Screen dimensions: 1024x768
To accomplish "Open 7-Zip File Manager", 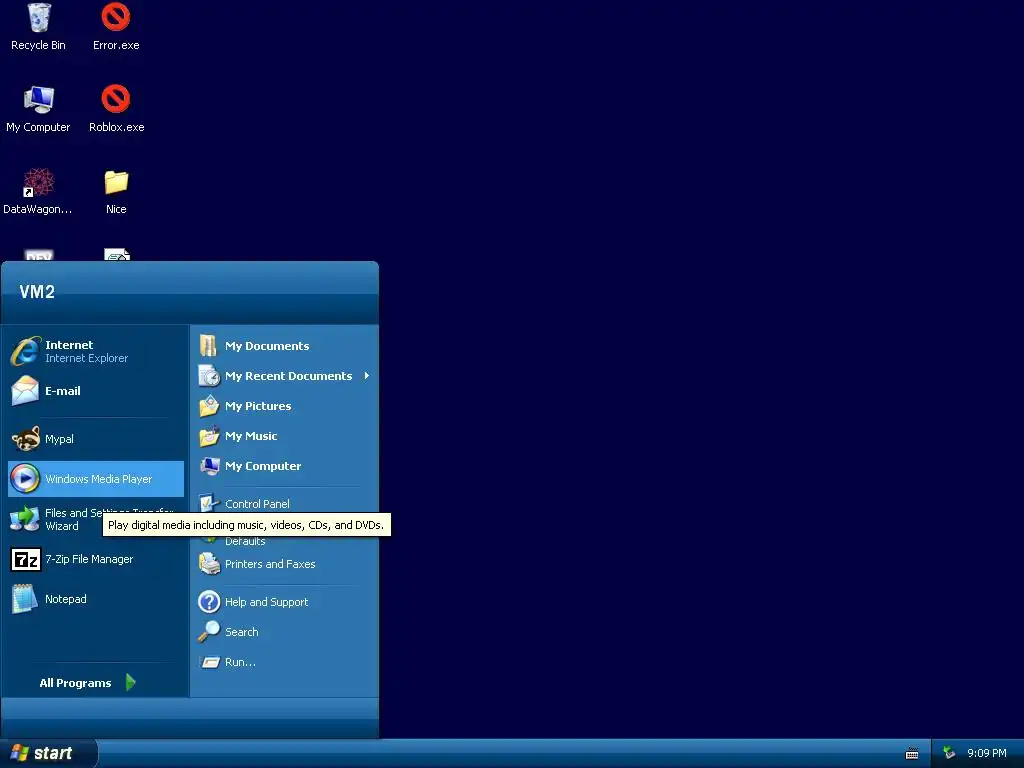I will (96, 559).
